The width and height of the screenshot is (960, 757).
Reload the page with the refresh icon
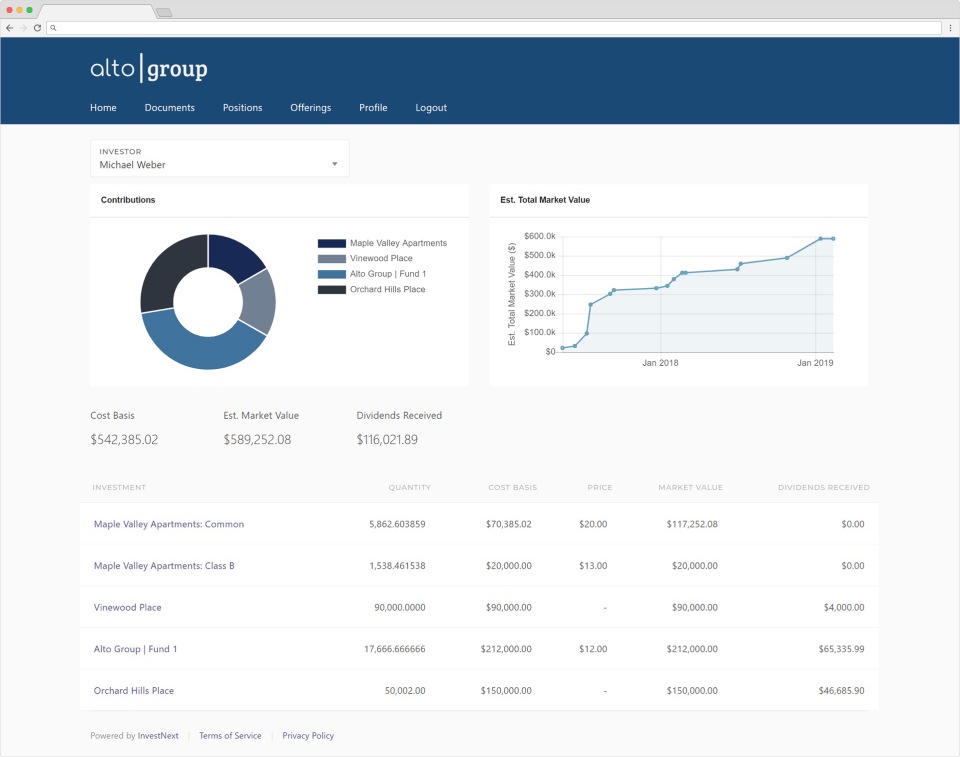click(37, 28)
